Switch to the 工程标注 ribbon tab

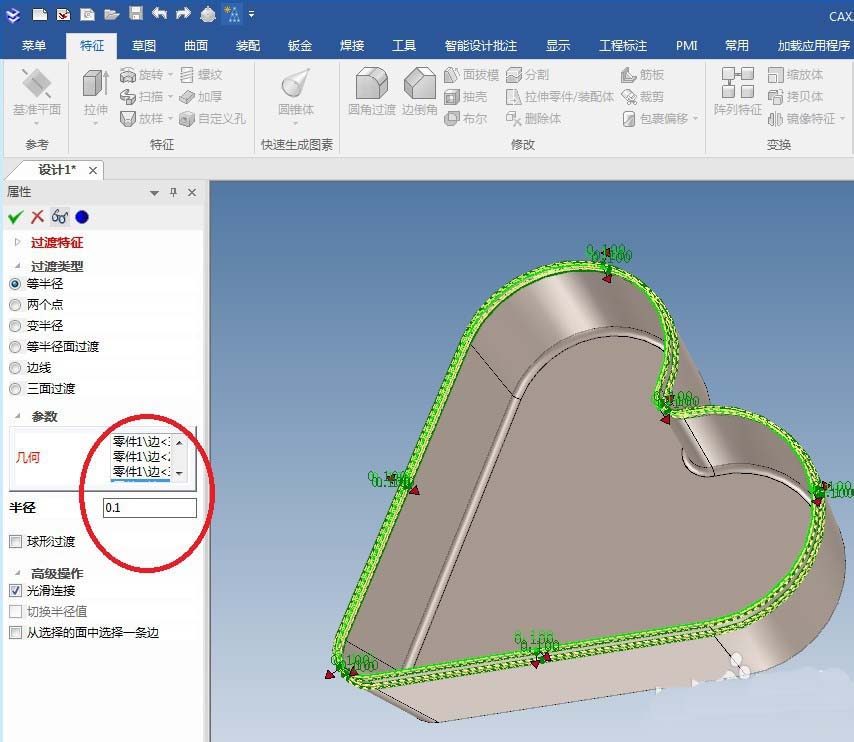click(x=623, y=46)
